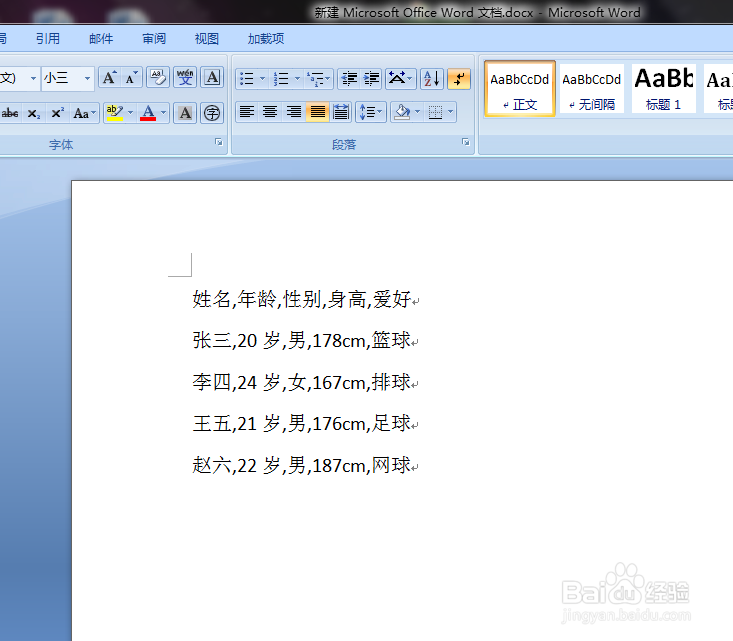Click the Clear Formatting eraser icon
Image resolution: width=733 pixels, height=641 pixels.
point(158,78)
